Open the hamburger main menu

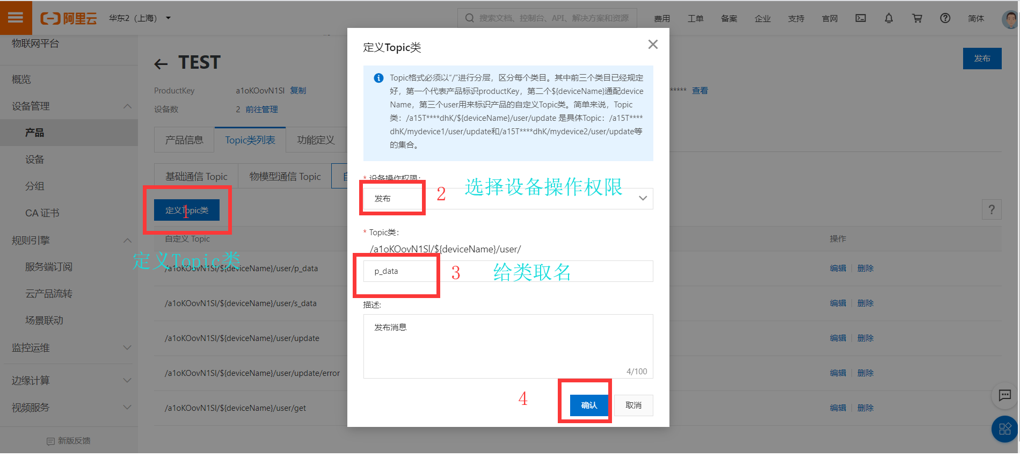tap(16, 18)
